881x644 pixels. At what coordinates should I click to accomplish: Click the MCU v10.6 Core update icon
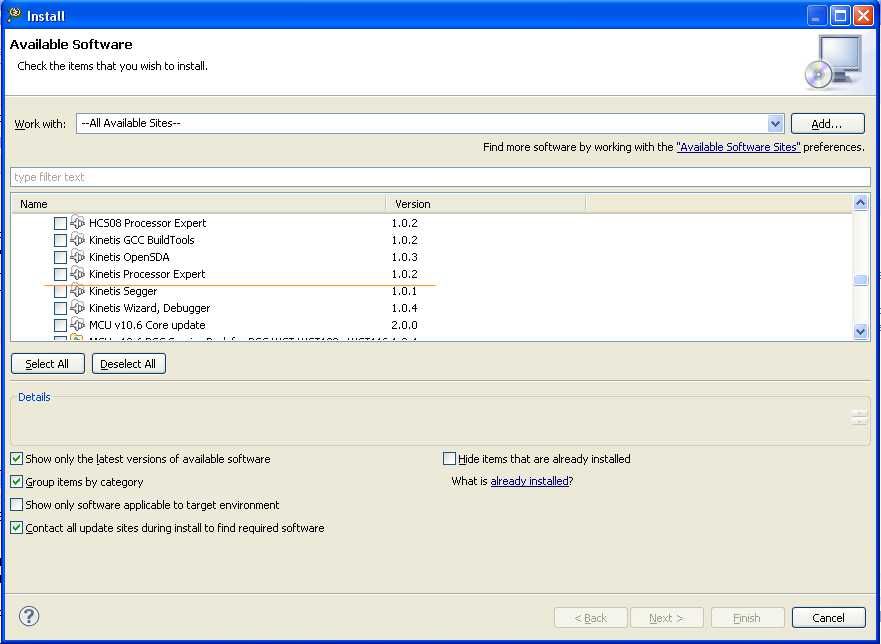point(78,324)
